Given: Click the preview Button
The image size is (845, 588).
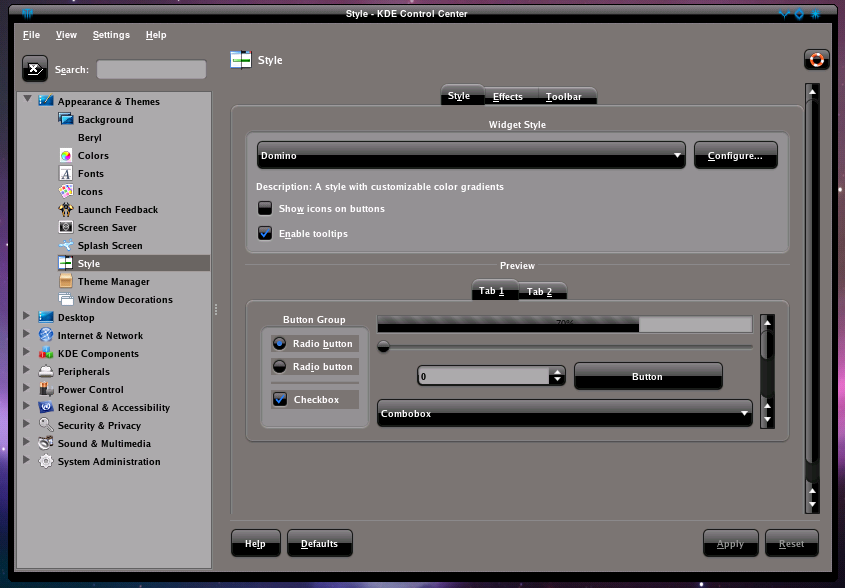Looking at the screenshot, I should tap(648, 376).
